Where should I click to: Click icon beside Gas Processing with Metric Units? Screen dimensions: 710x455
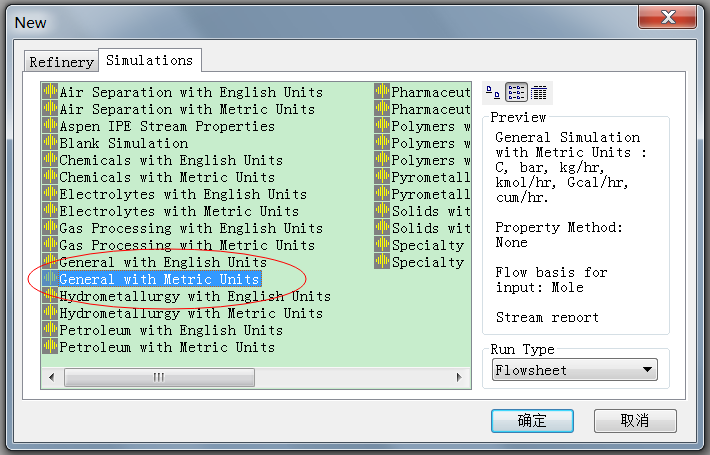(x=50, y=245)
